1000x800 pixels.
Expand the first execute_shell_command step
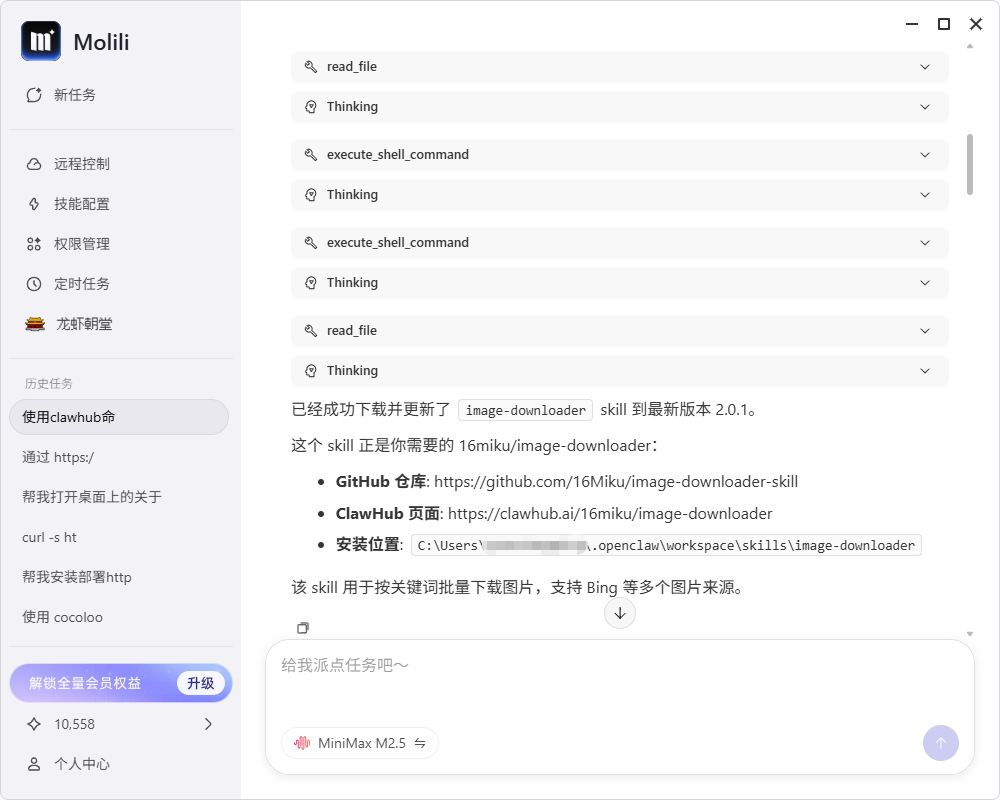coord(619,155)
